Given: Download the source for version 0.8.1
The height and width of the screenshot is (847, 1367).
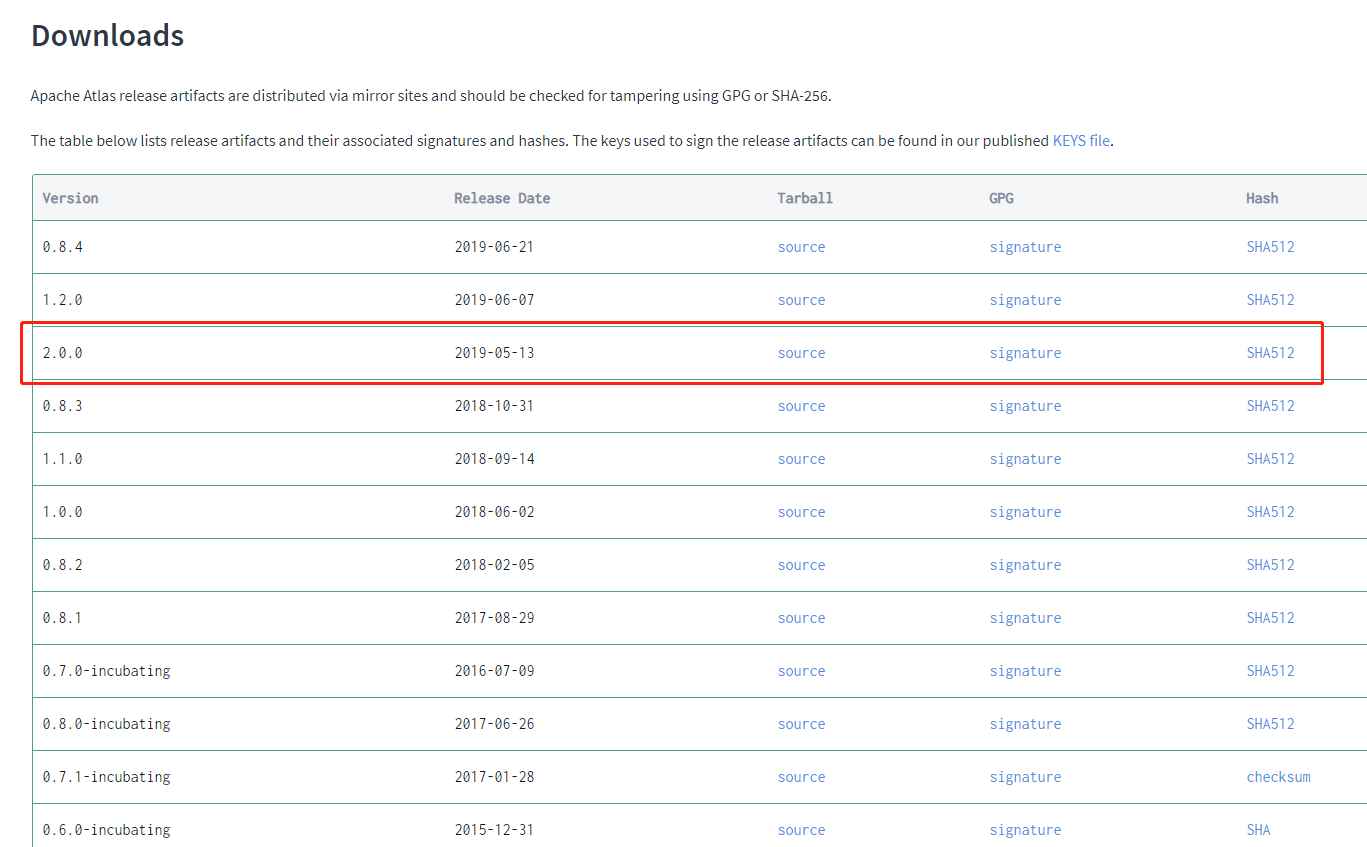Looking at the screenshot, I should click(x=801, y=617).
